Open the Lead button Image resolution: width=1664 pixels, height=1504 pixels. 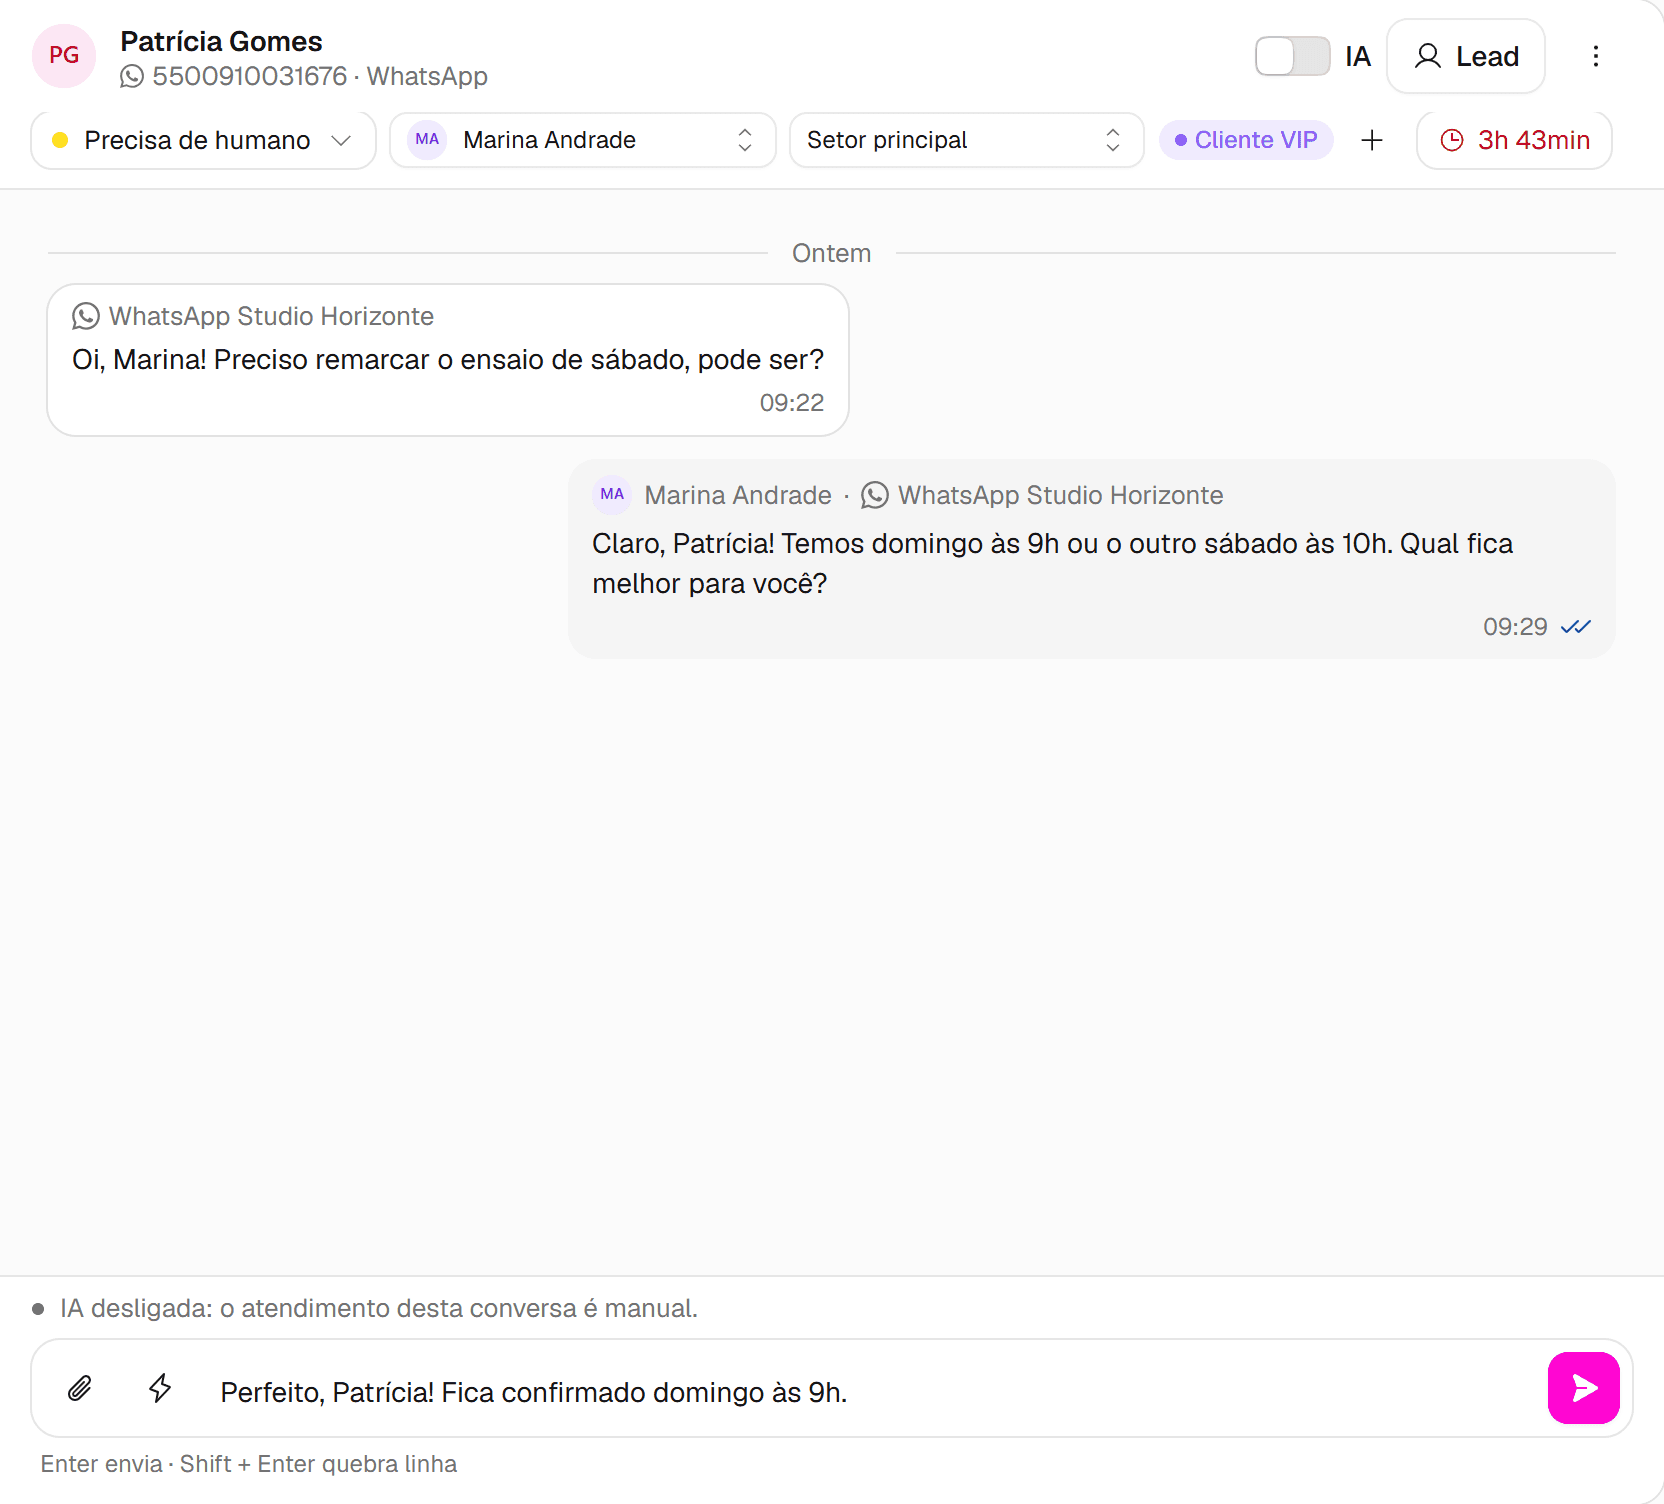click(1466, 56)
